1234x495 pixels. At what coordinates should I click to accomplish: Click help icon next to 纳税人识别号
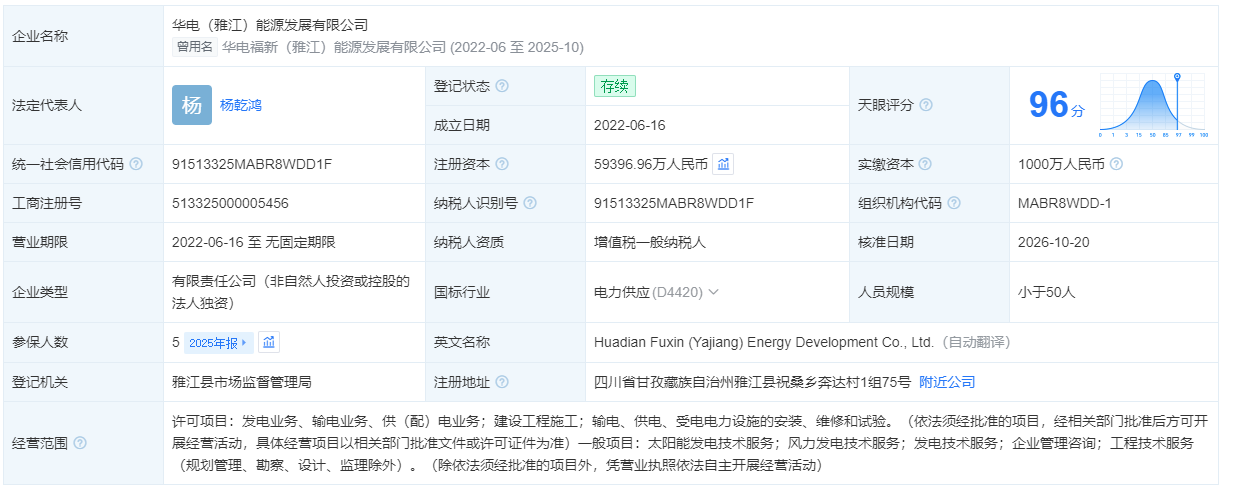coord(530,203)
